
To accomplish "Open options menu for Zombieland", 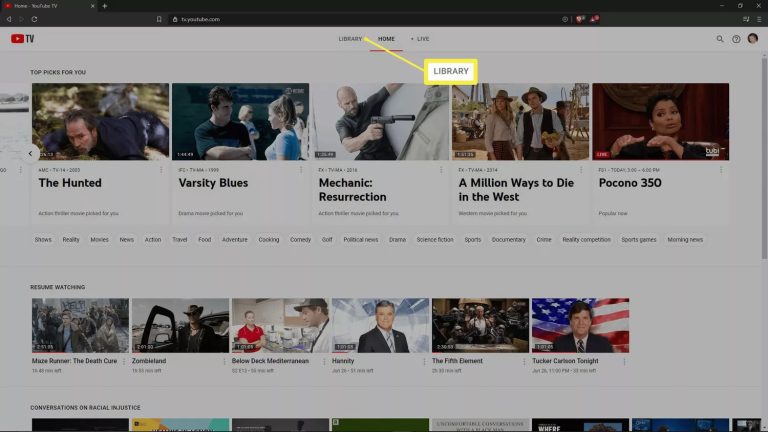I will point(224,361).
